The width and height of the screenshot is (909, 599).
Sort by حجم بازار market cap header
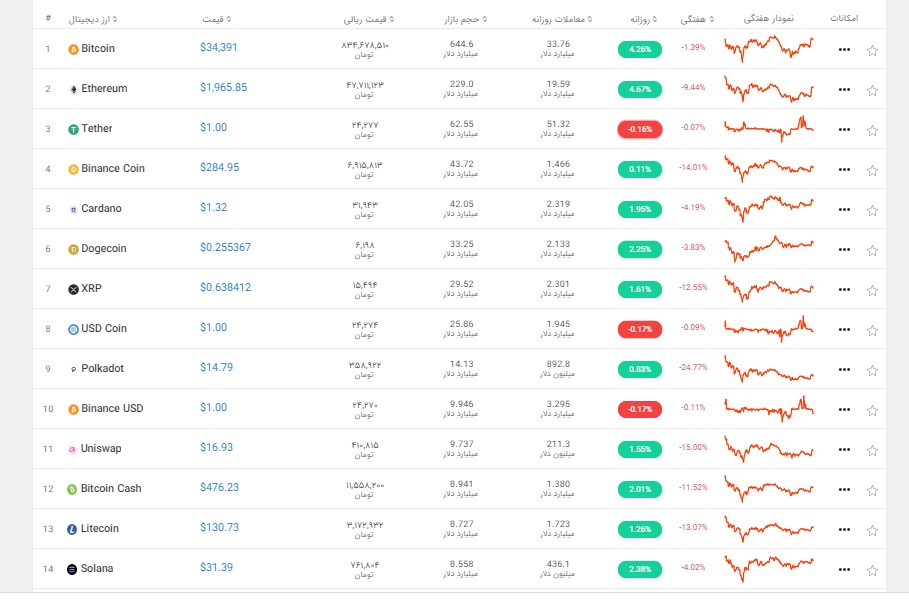(466, 19)
